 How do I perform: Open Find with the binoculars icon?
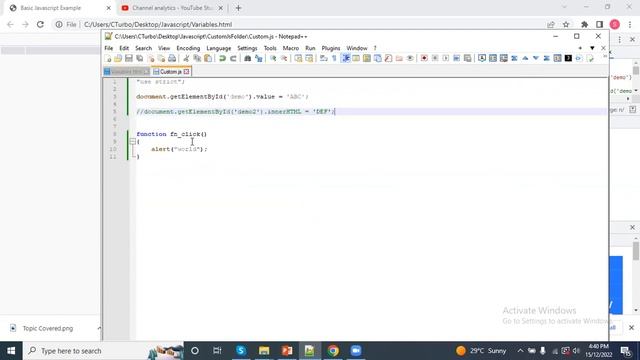[x=247, y=59]
